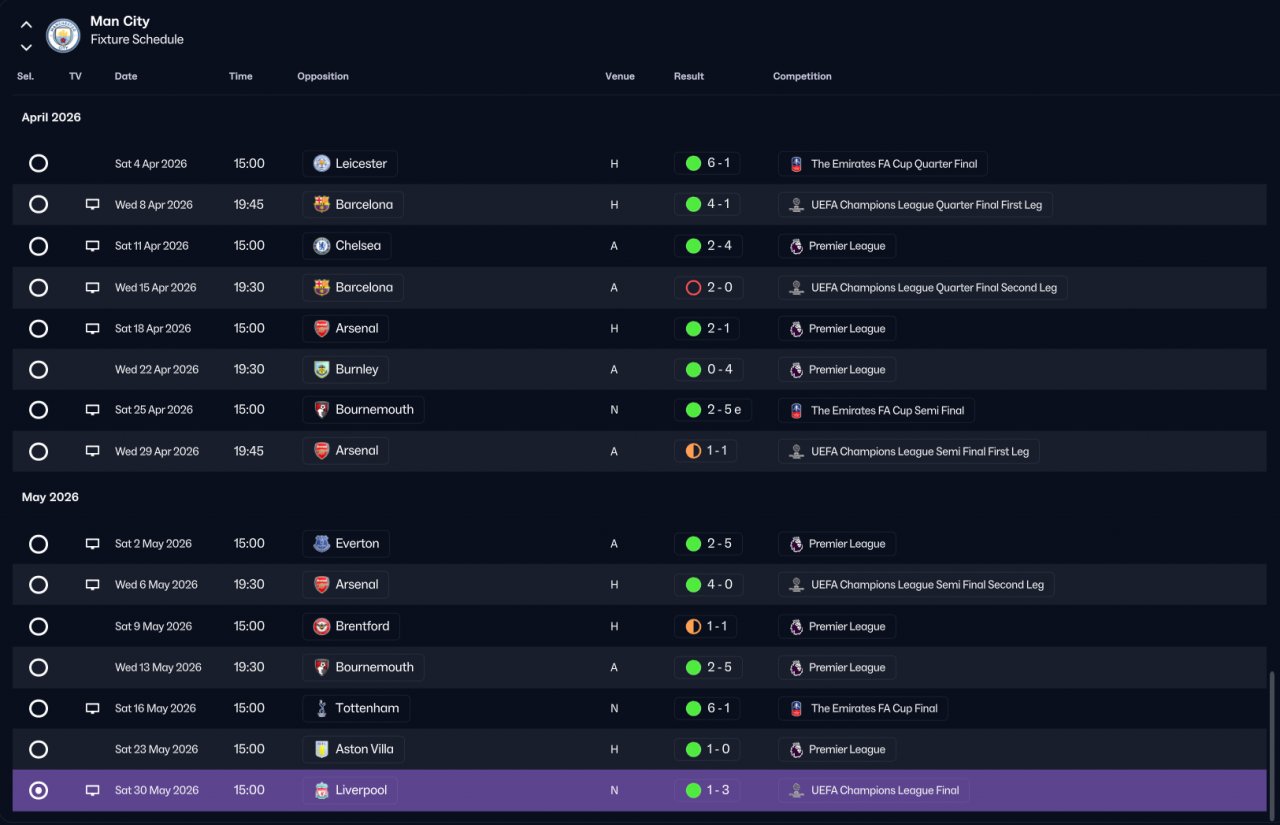The height and width of the screenshot is (825, 1280).
Task: Open Chelsea team button
Action: (x=347, y=245)
